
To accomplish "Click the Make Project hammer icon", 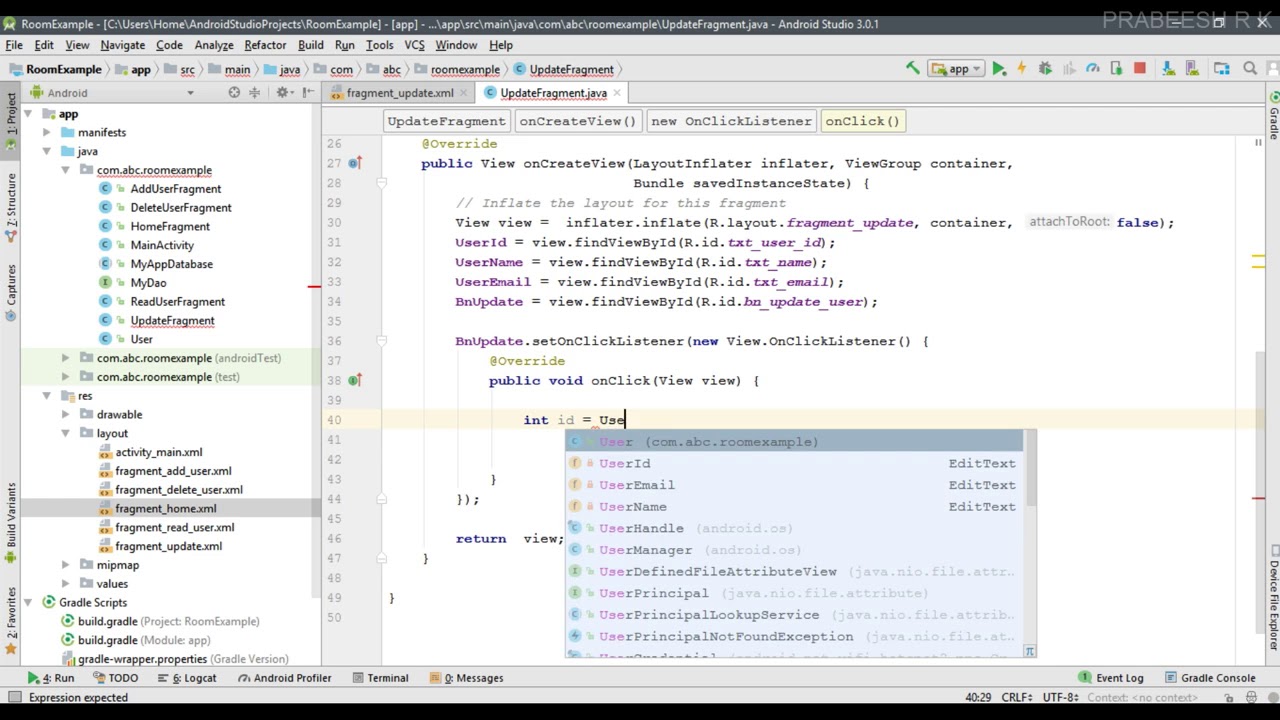I will click(912, 69).
